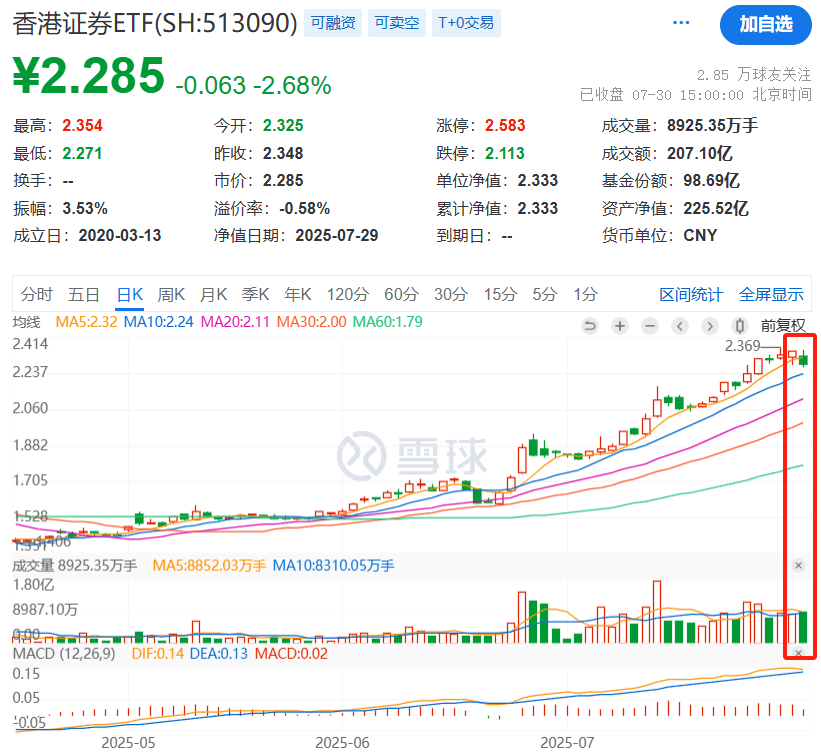Screen dimensions: 821x756
Task: Switch to the 5分 interval tab
Action: tap(545, 295)
